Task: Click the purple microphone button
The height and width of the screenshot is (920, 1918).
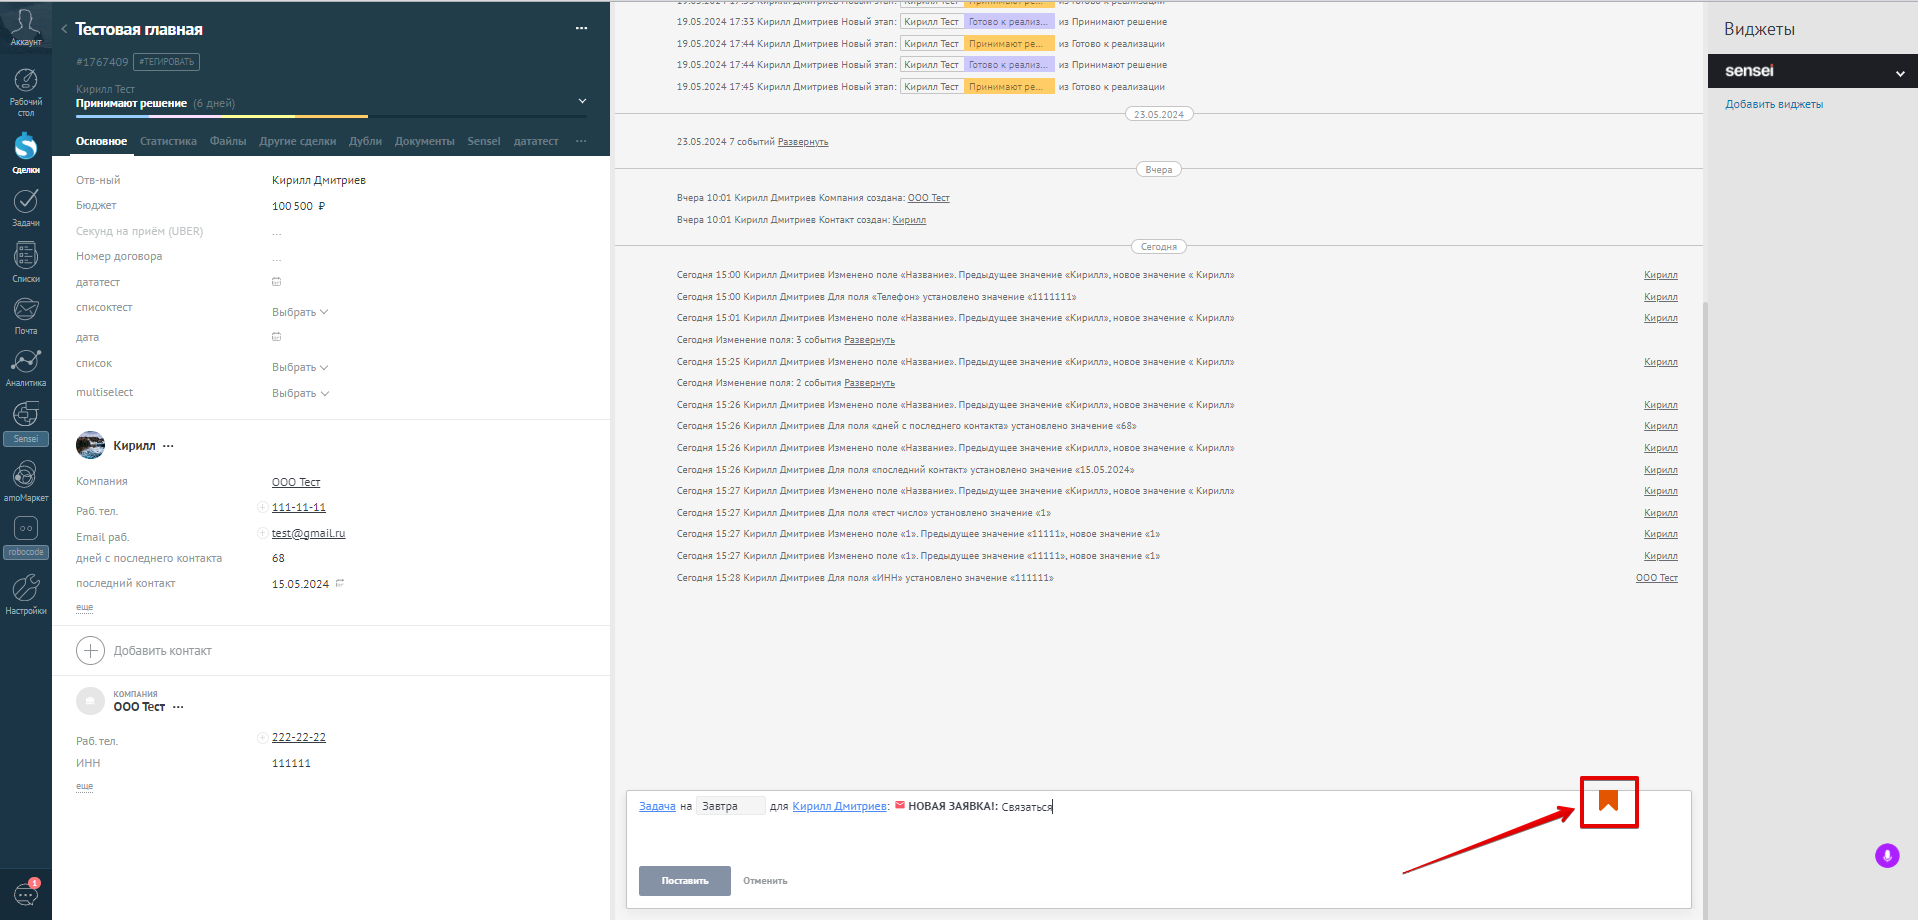Action: [x=1887, y=855]
